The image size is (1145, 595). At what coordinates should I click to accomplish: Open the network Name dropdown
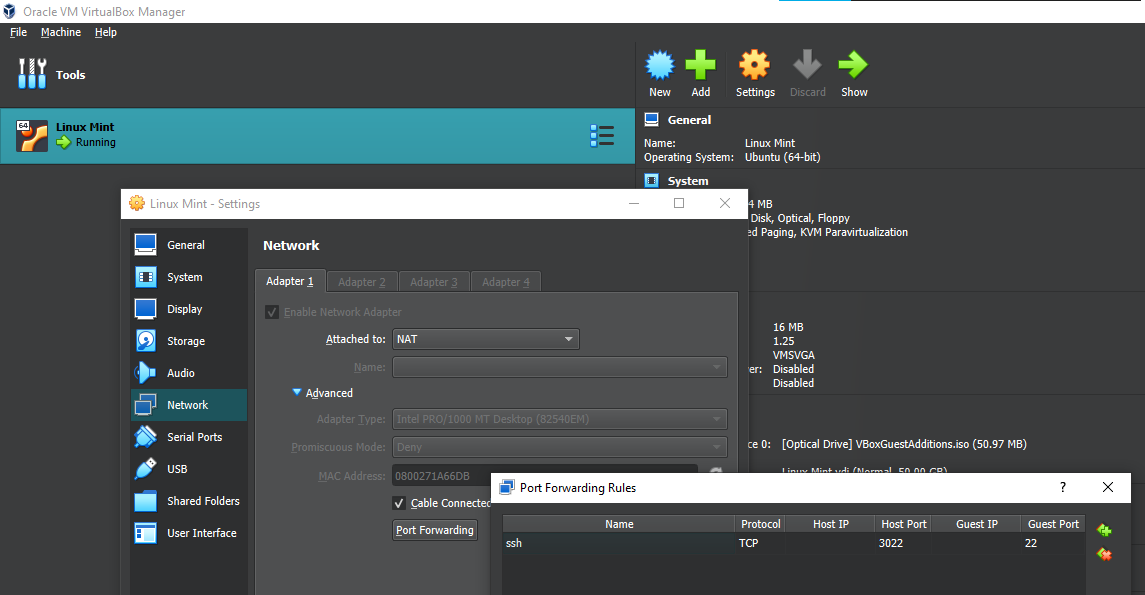click(559, 367)
